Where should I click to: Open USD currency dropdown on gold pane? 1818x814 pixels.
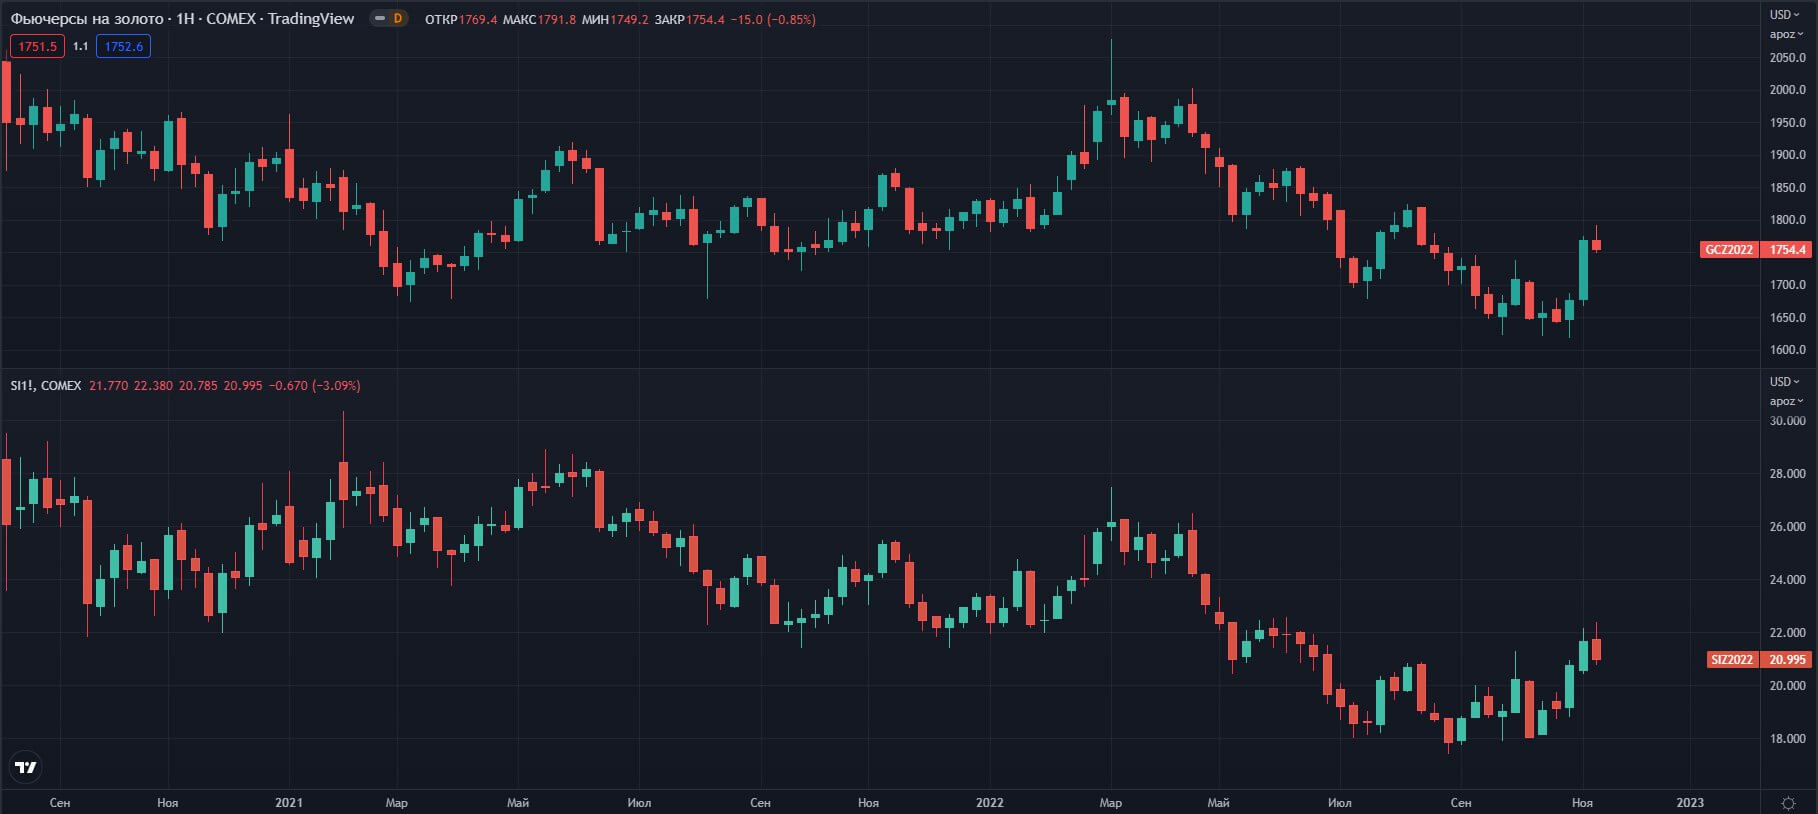[x=1785, y=15]
